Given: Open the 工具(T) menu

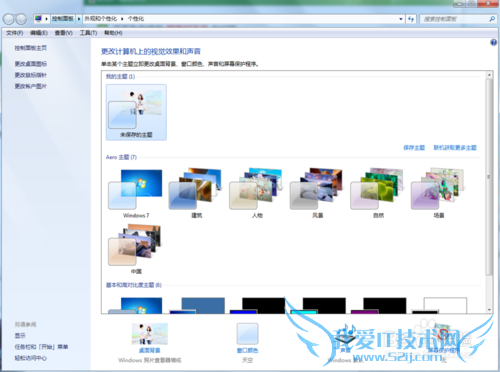Looking at the screenshot, I should [x=88, y=33].
